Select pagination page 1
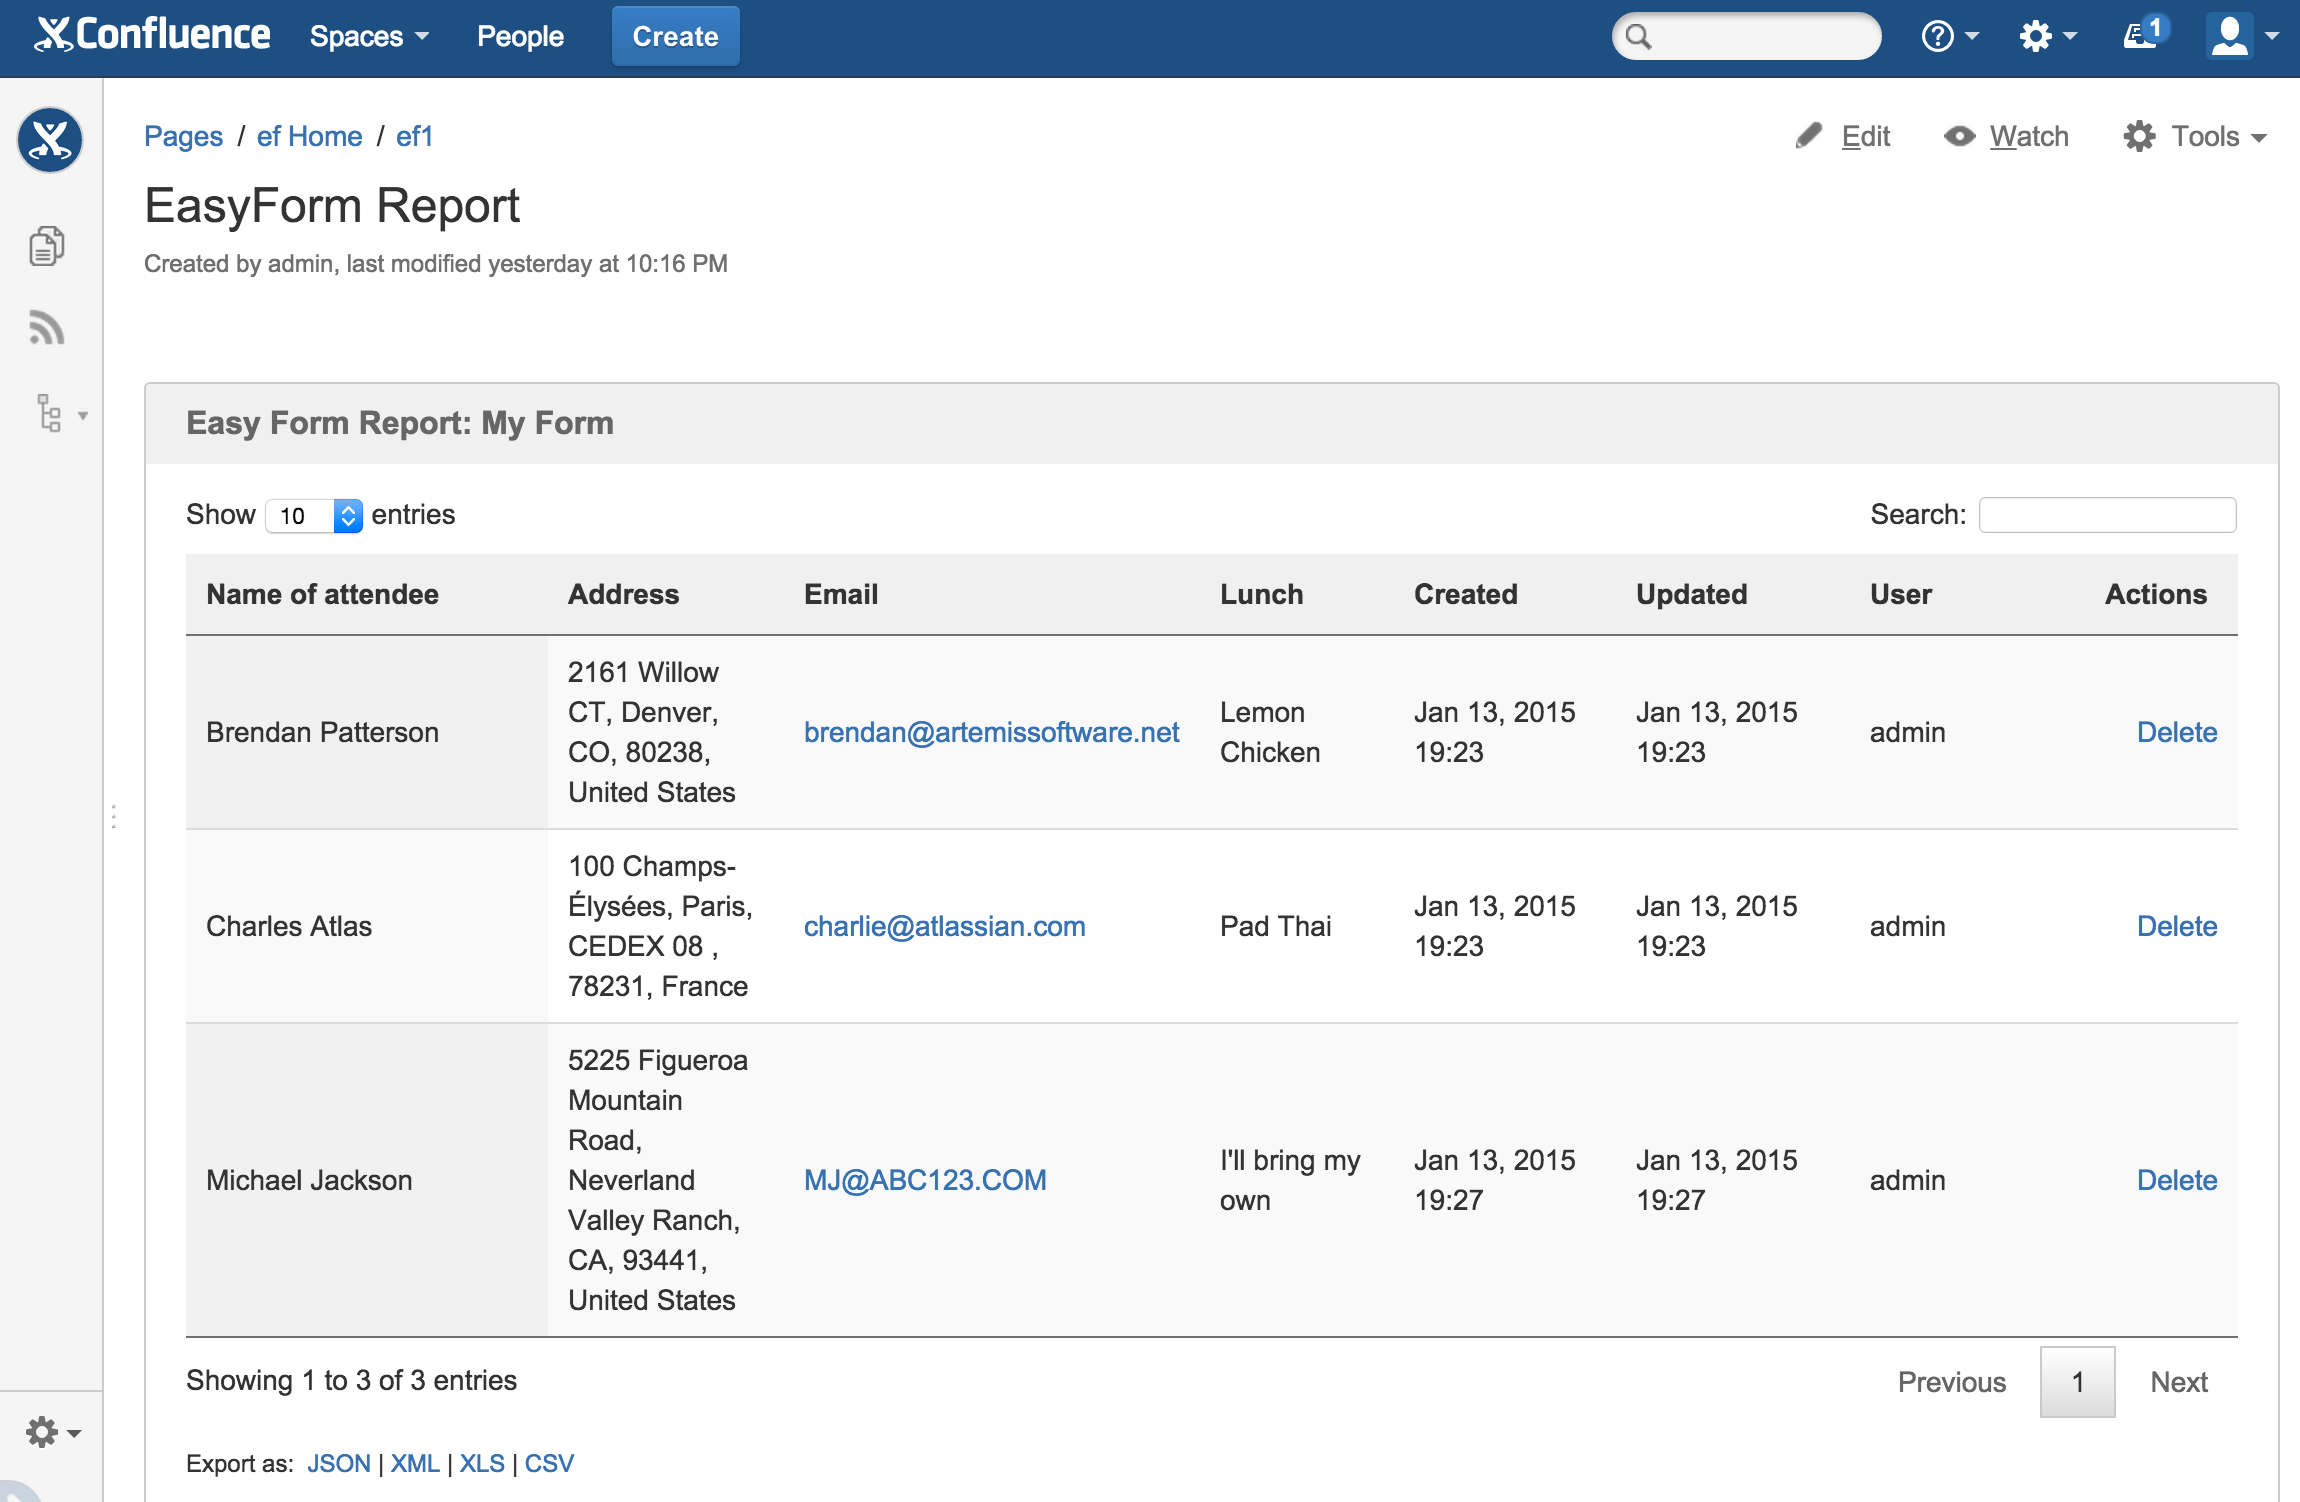 pyautogui.click(x=2078, y=1382)
